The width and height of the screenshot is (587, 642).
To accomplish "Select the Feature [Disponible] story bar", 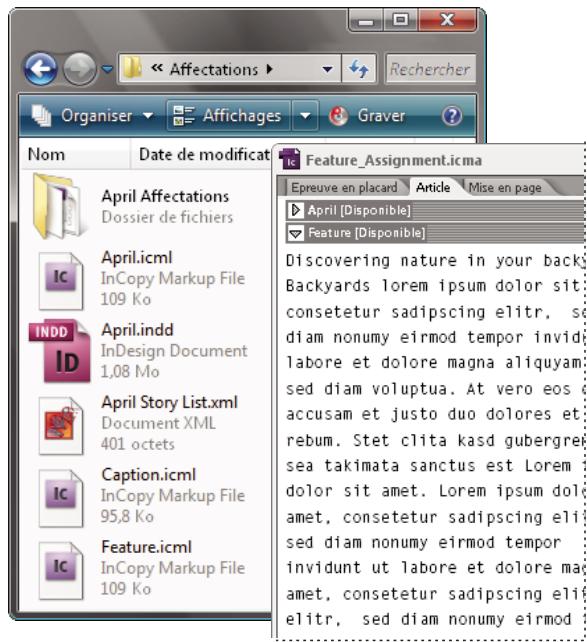I will click(x=435, y=233).
